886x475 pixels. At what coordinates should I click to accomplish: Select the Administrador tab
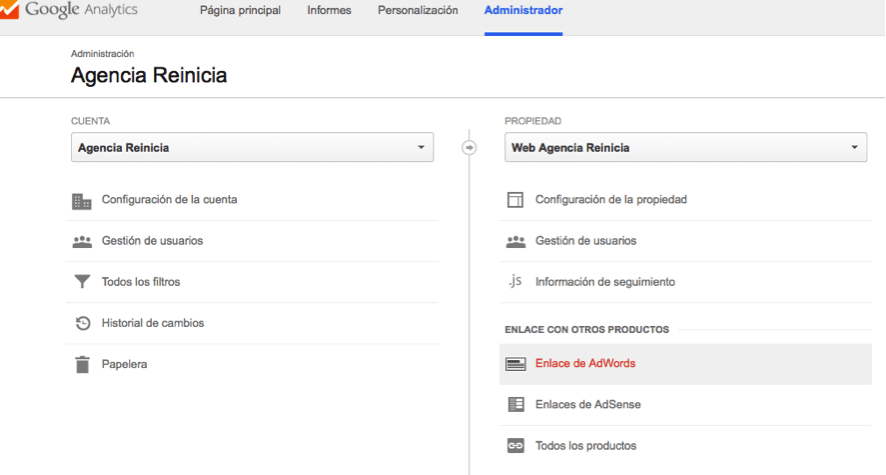[523, 10]
